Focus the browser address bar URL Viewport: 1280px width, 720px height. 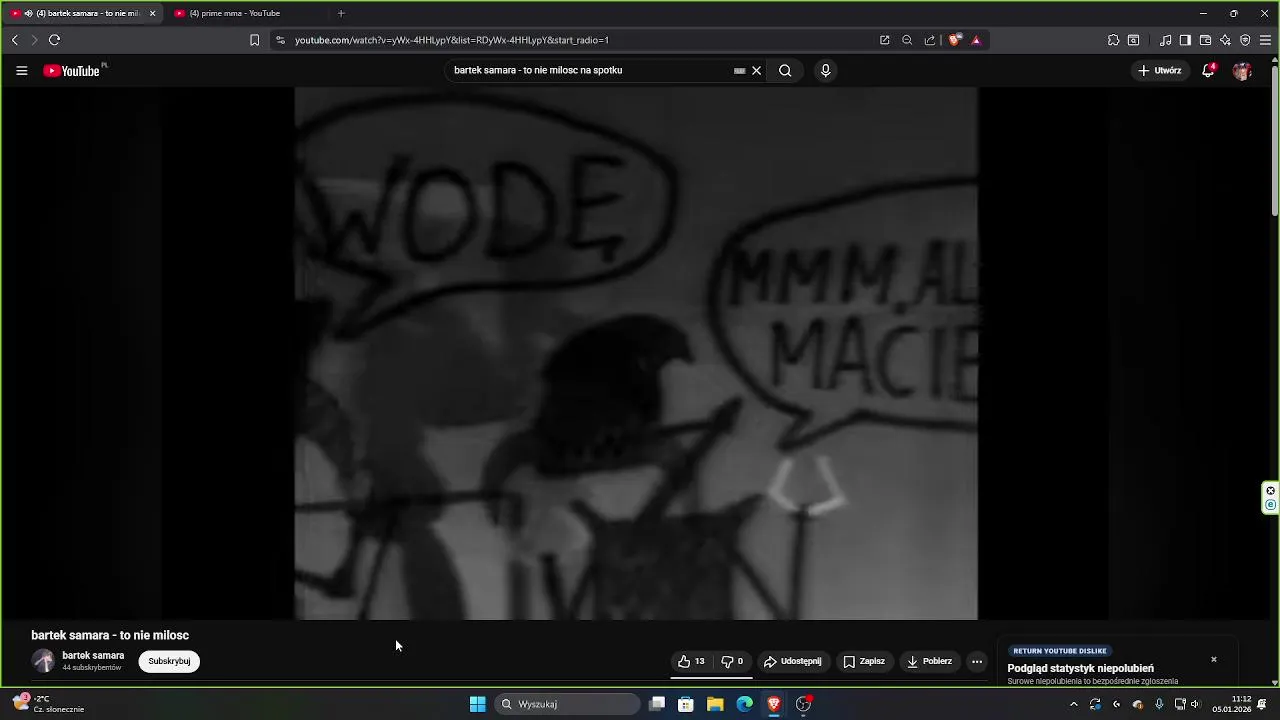pyautogui.click(x=452, y=40)
